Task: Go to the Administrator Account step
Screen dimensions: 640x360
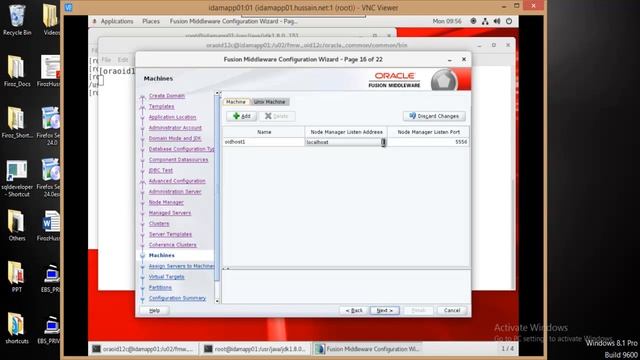Action: point(175,128)
